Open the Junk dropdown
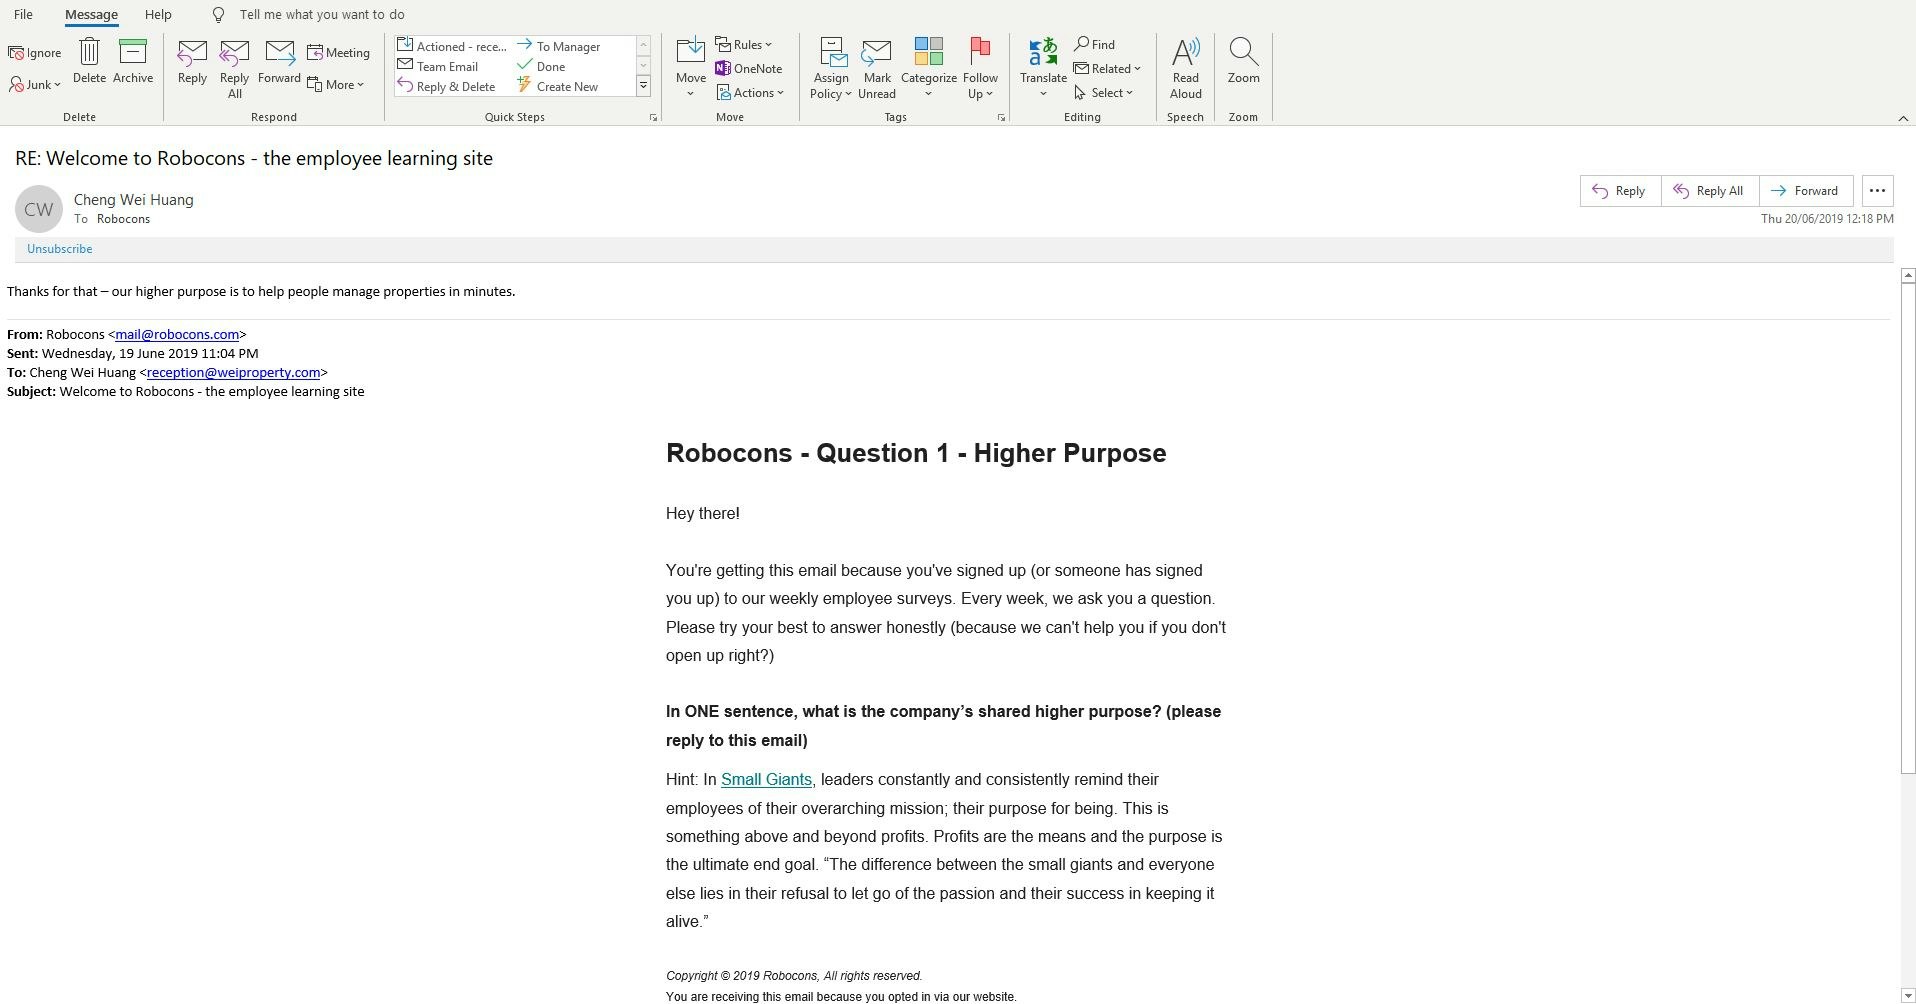 coord(35,85)
